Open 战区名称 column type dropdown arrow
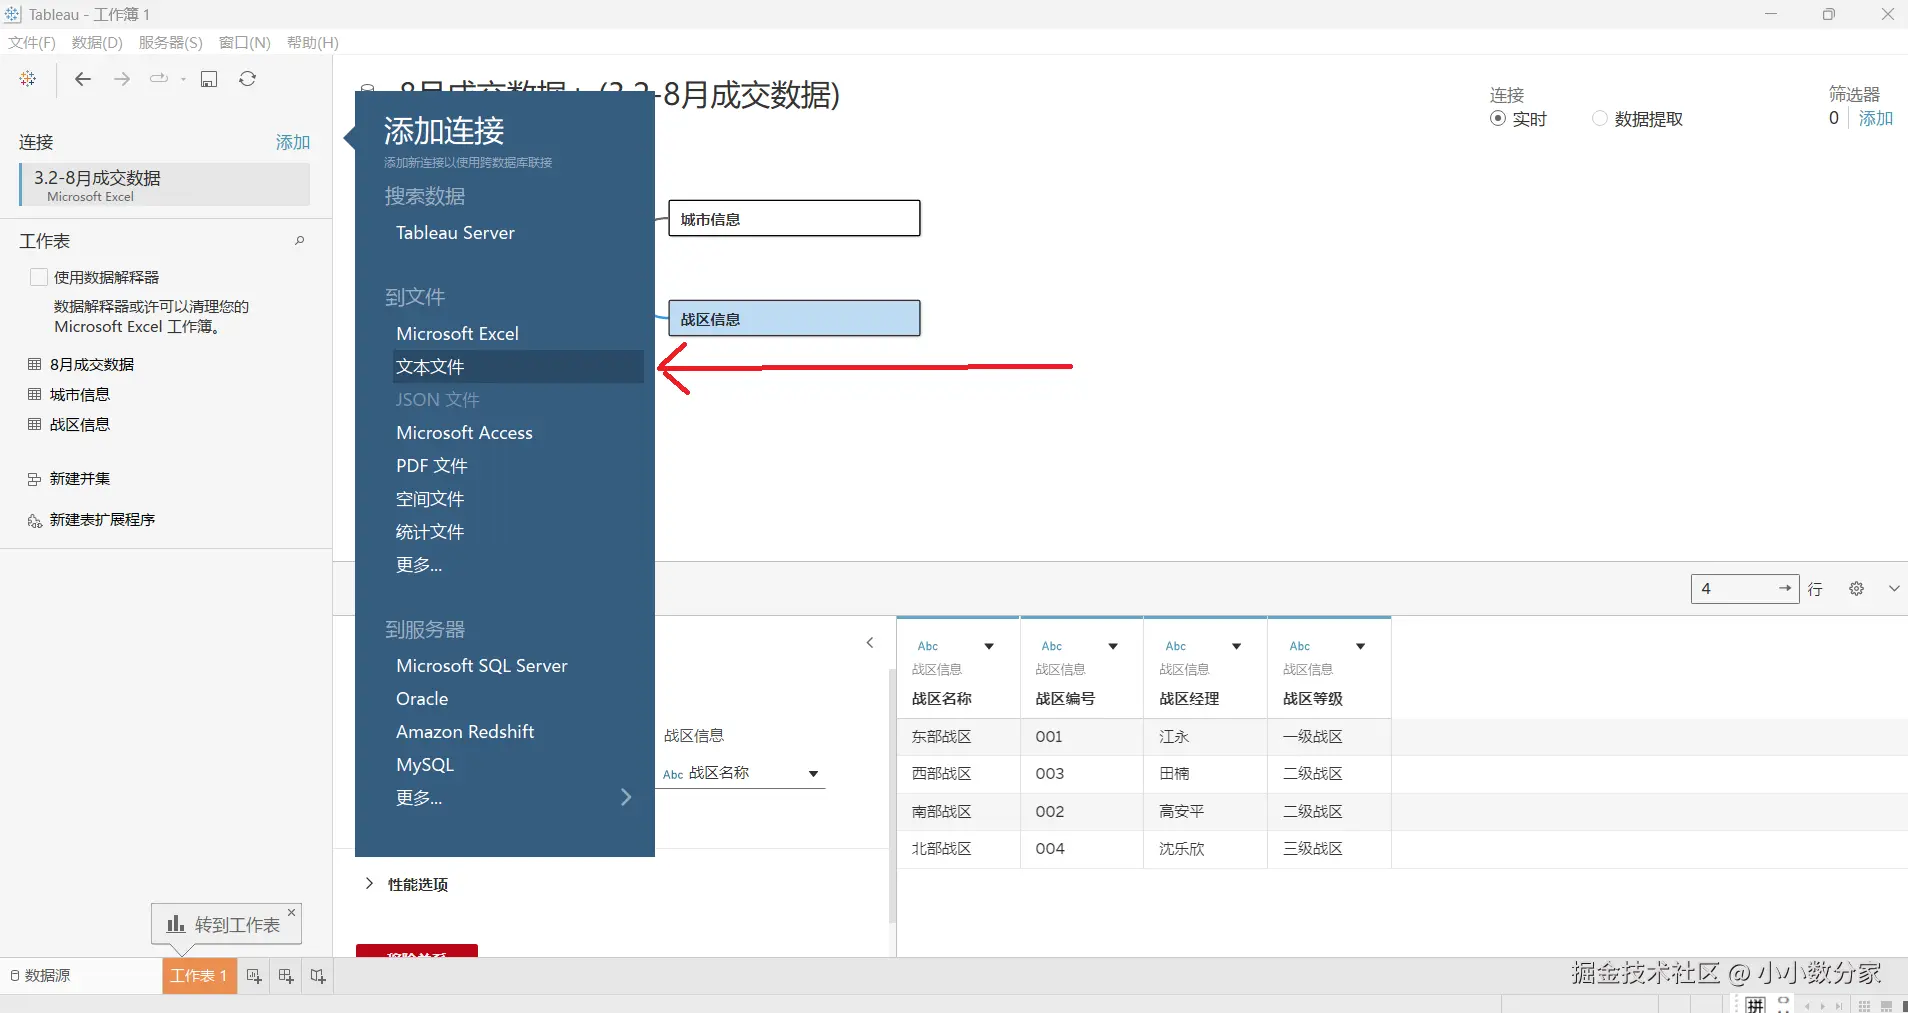 [x=989, y=646]
